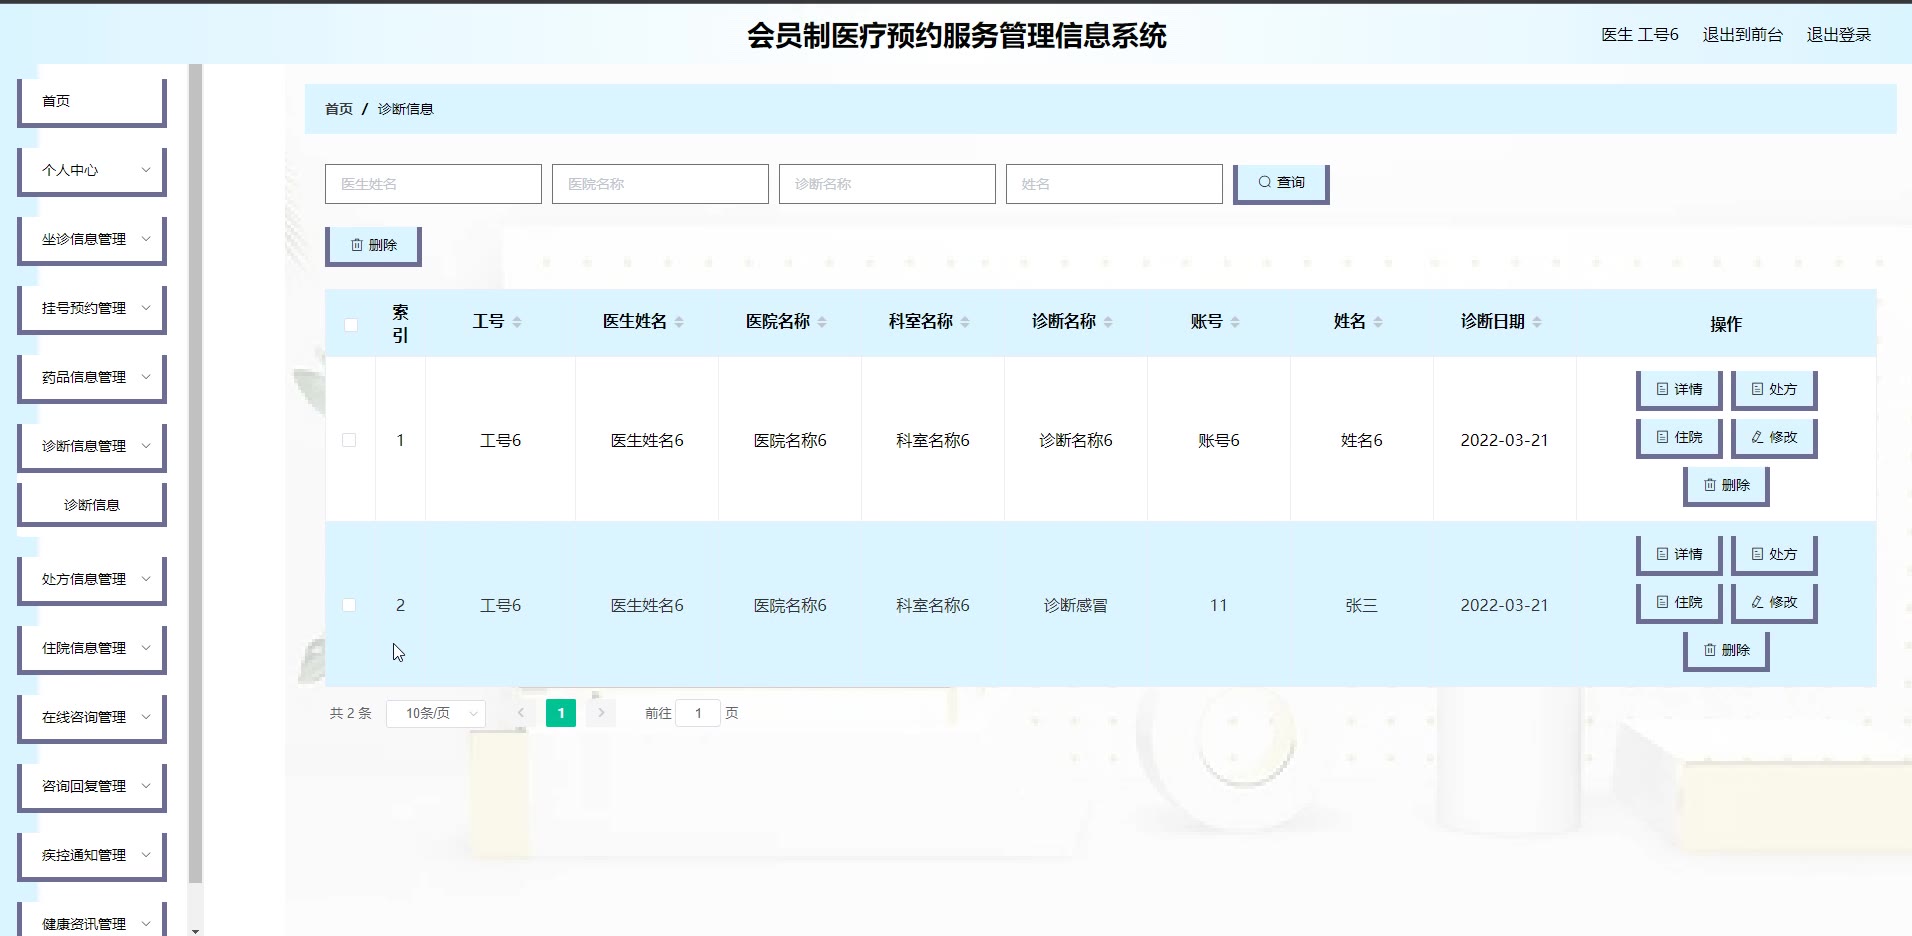Screen dimensions: 1912x936
Task: Check the checkbox for row 2
Action: coord(349,605)
